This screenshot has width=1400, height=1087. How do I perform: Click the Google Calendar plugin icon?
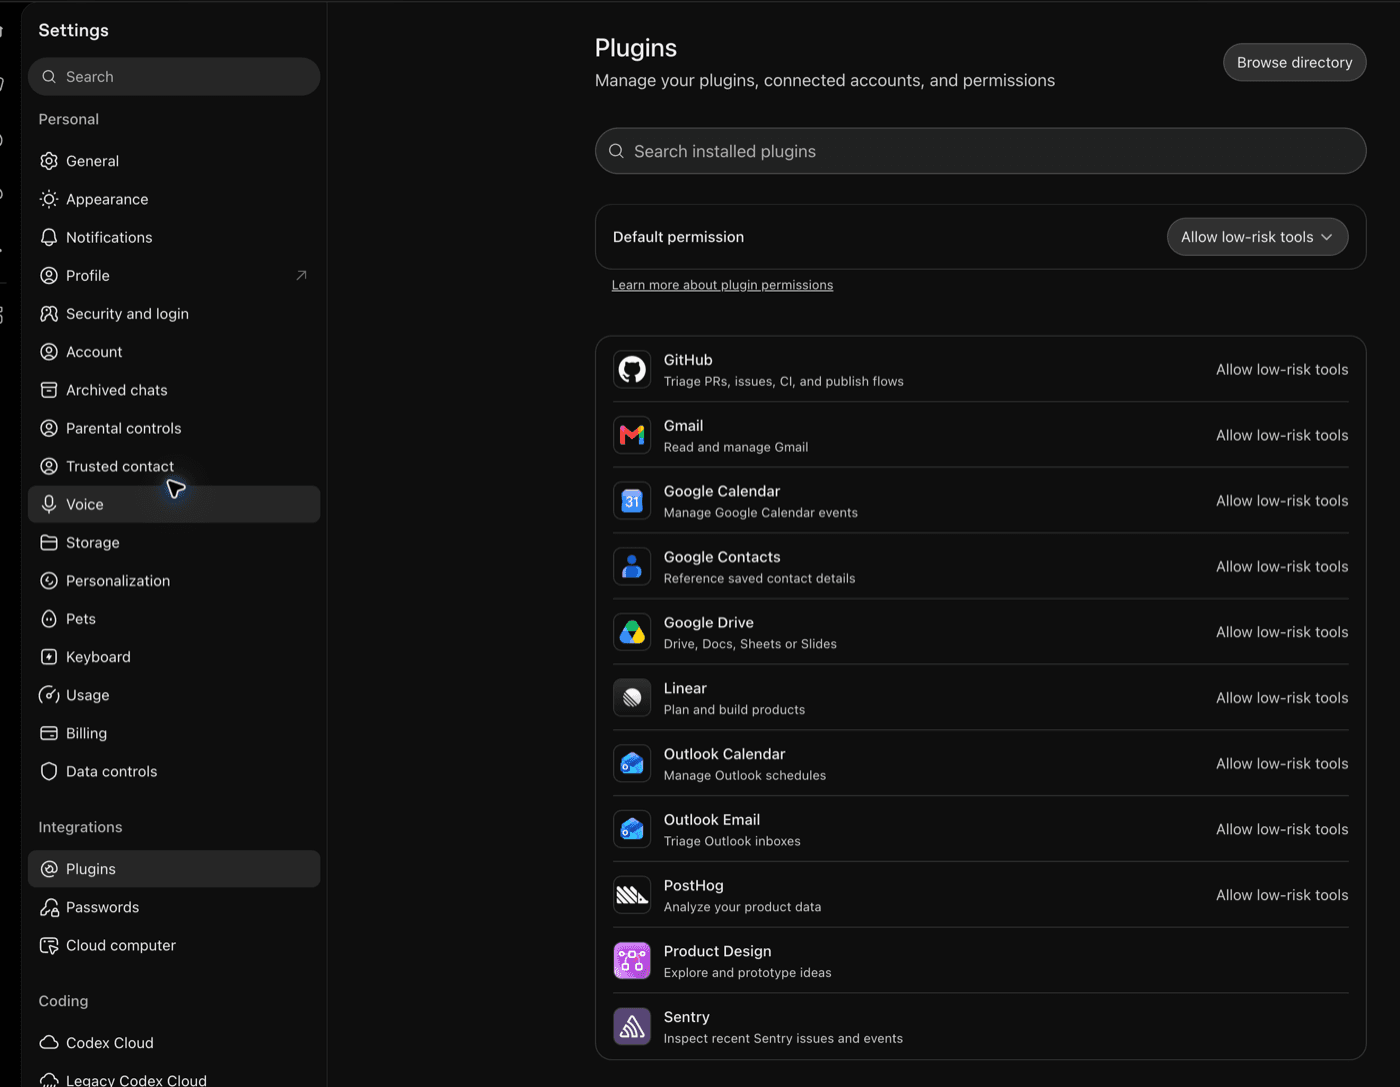pos(632,501)
